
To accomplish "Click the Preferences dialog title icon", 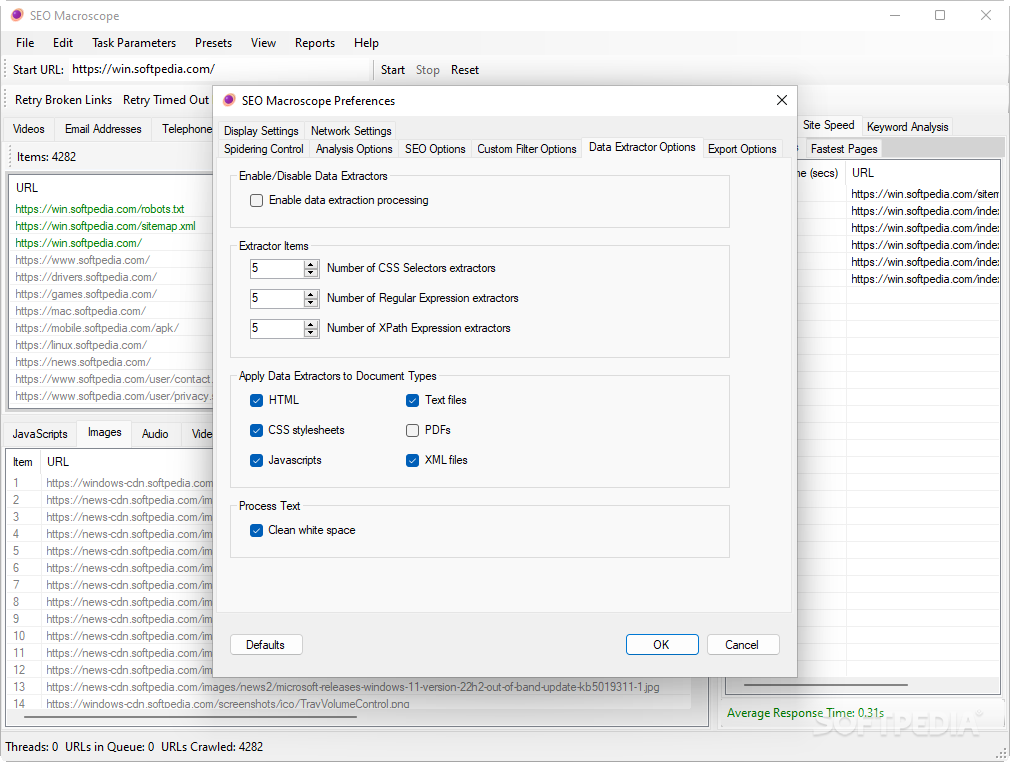I will (229, 100).
